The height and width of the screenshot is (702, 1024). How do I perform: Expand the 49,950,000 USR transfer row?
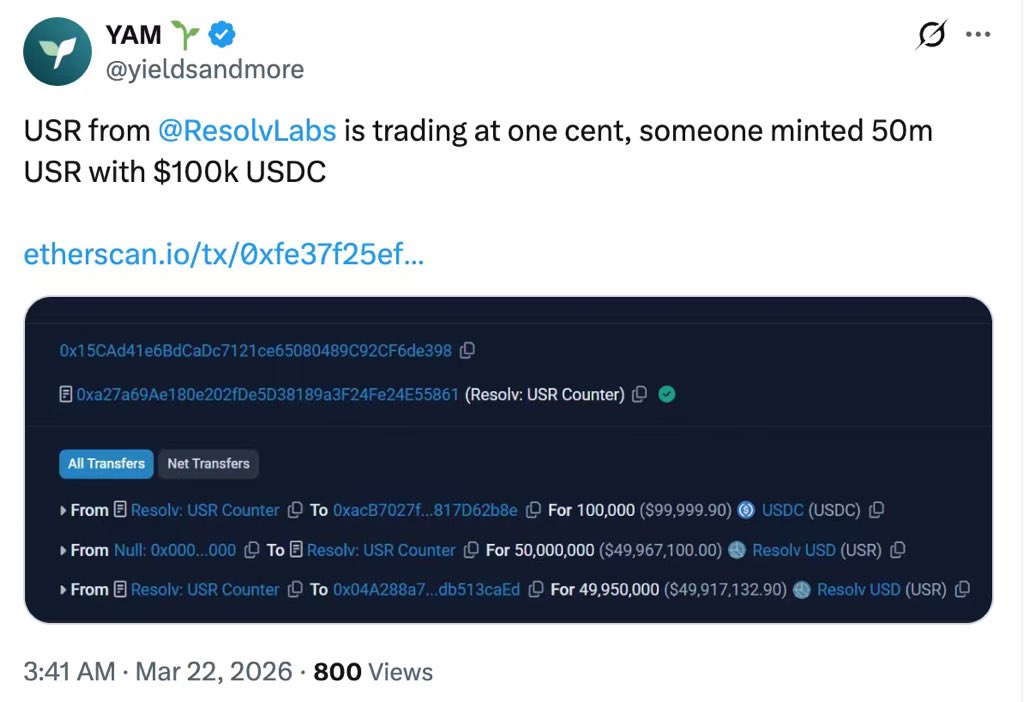tap(64, 590)
